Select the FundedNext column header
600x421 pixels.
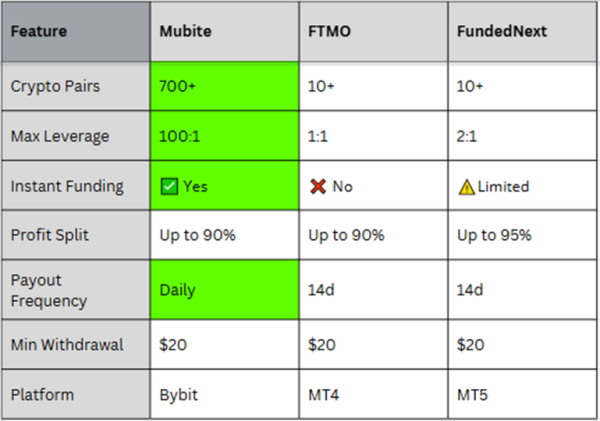[x=522, y=31]
